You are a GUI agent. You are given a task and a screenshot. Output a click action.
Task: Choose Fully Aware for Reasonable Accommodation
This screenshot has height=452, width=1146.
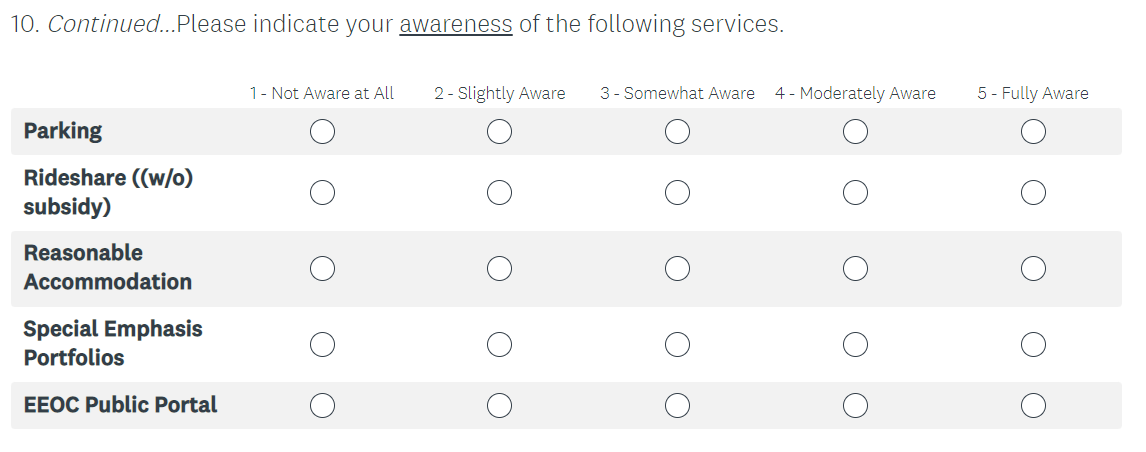coord(1033,268)
